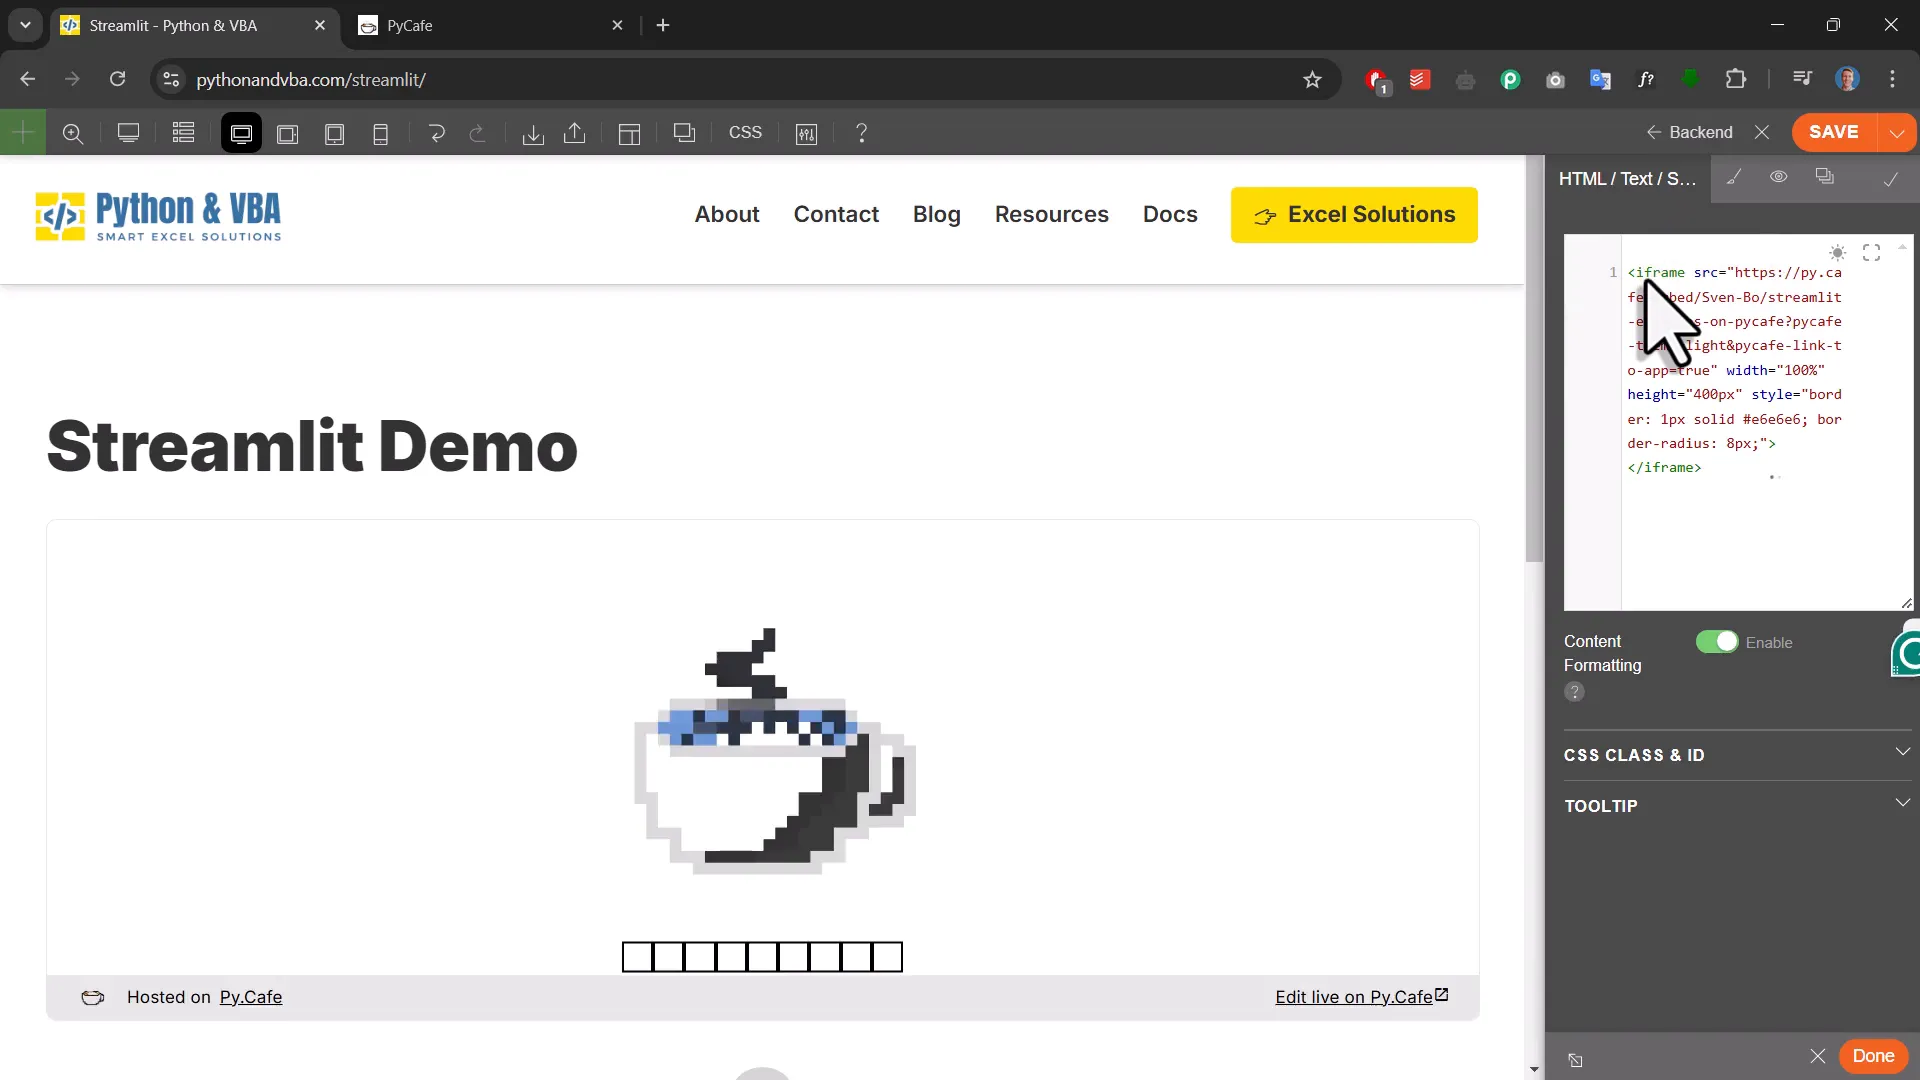Enable the Content Formatting toggle
Image resolution: width=1920 pixels, height=1080 pixels.
tap(1718, 641)
